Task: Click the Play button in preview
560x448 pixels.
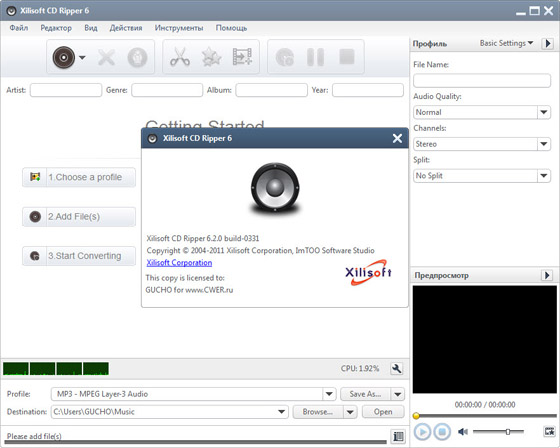Action: tap(422, 432)
